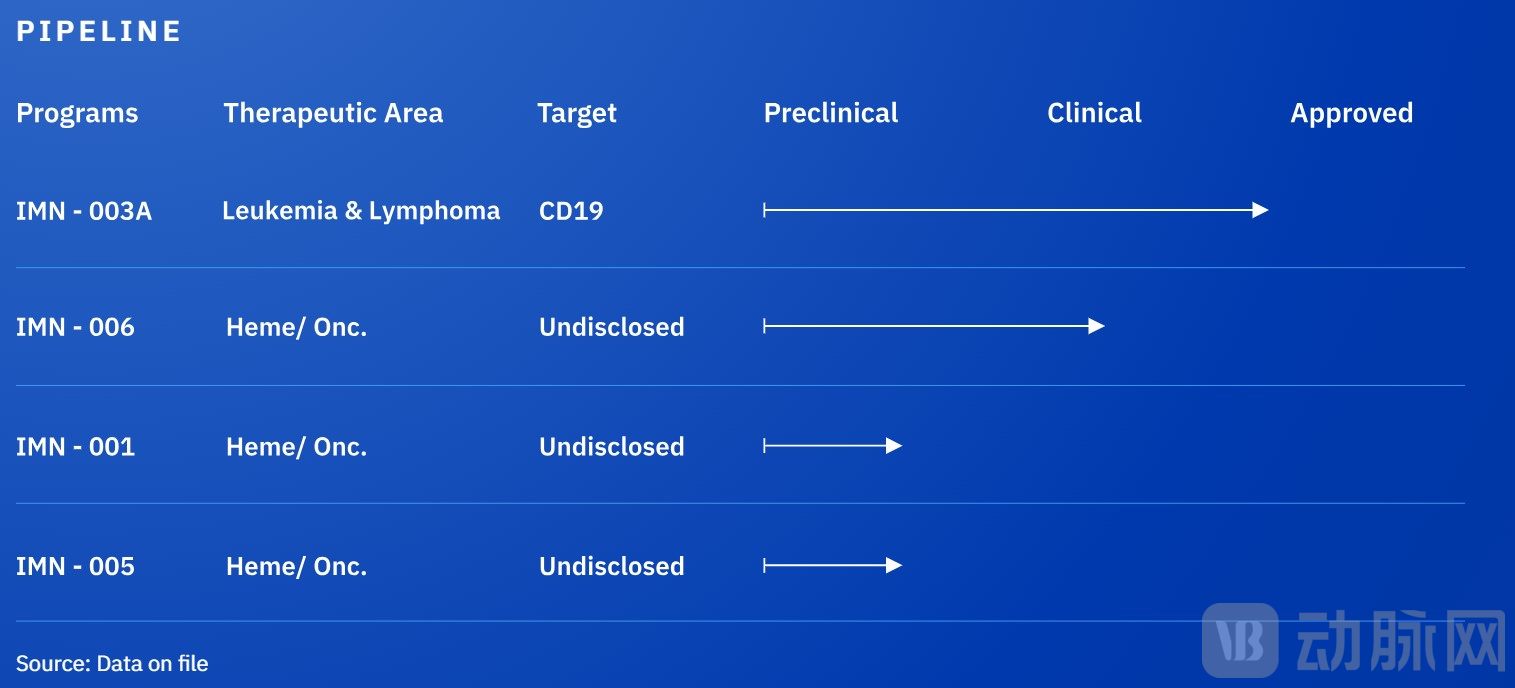Click the Source: Data on file note
This screenshot has height=688, width=1515.
[112, 663]
